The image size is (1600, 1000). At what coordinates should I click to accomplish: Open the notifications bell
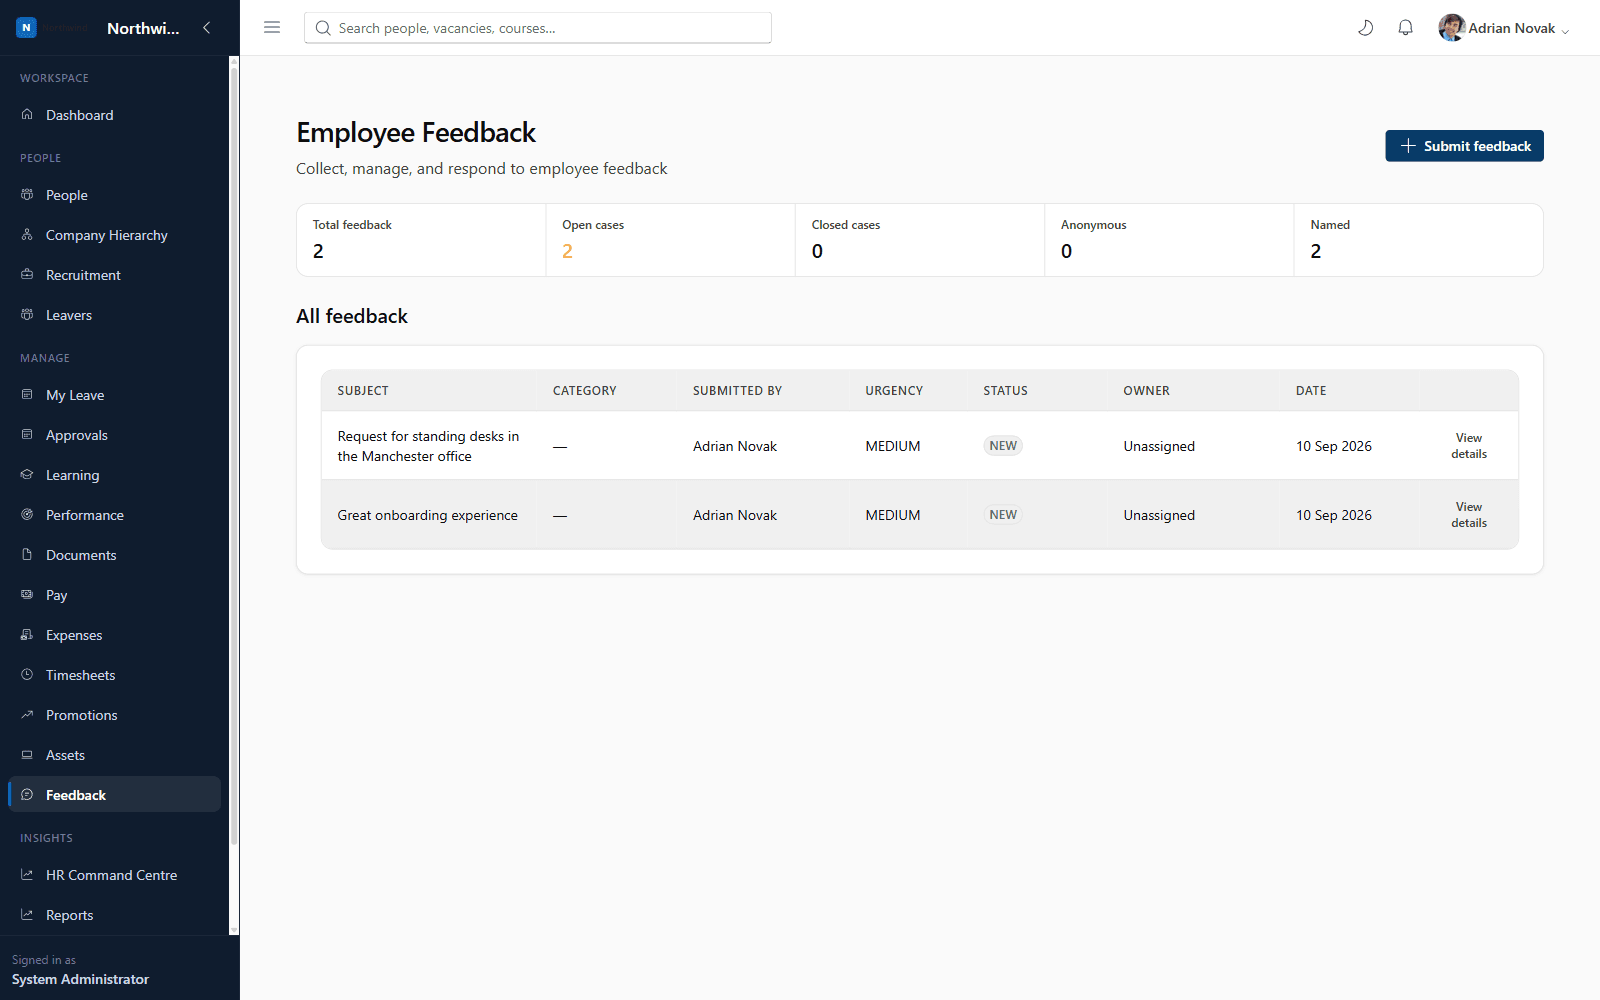point(1405,28)
